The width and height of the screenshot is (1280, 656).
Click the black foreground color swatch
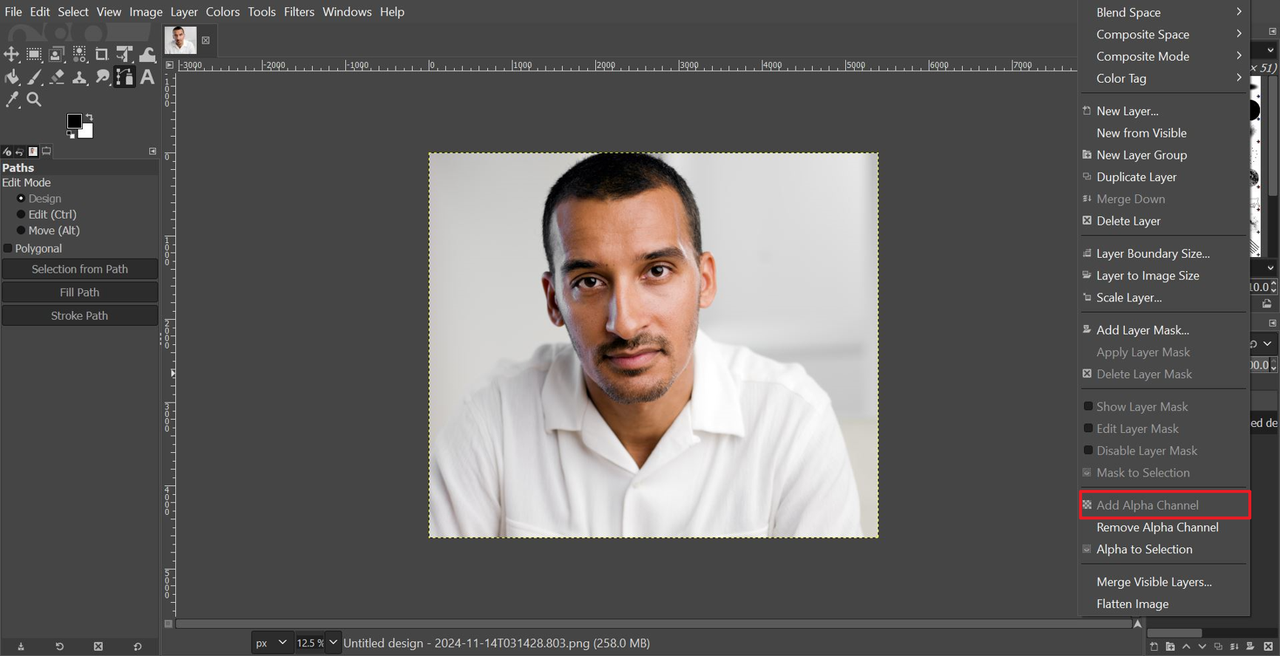pos(73,120)
